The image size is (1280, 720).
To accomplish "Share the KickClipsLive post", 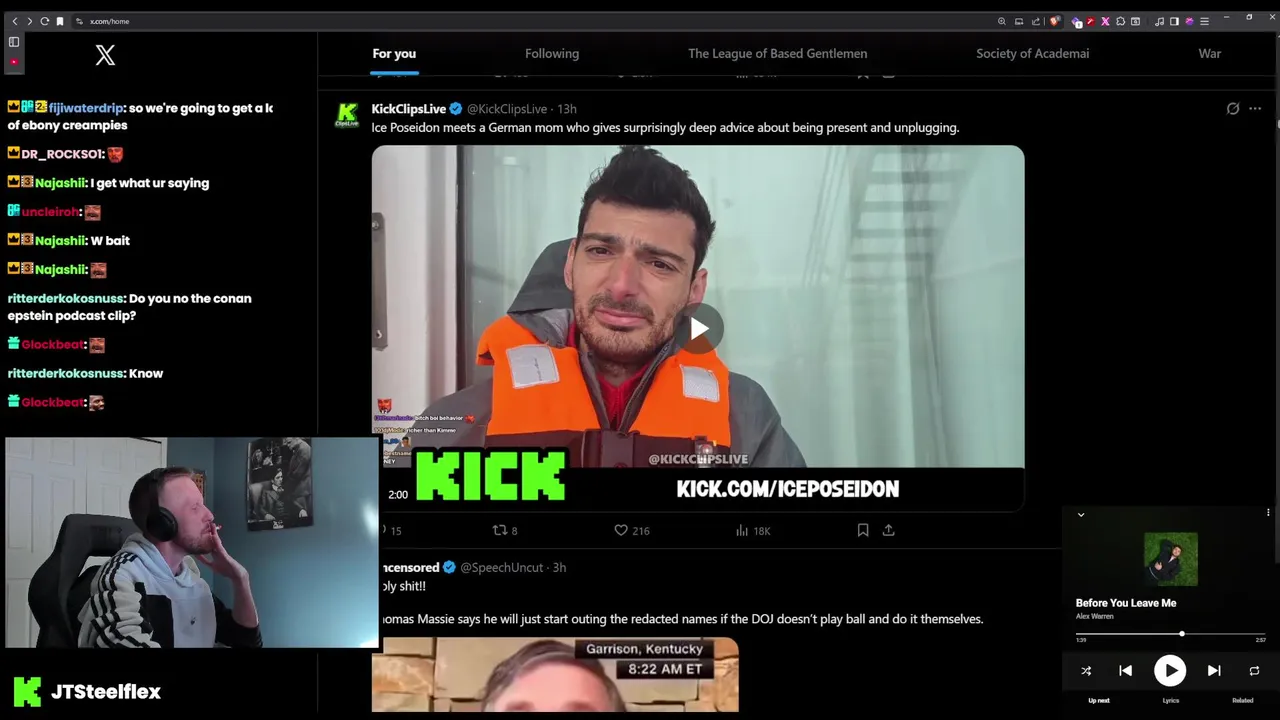I will pyautogui.click(x=888, y=531).
